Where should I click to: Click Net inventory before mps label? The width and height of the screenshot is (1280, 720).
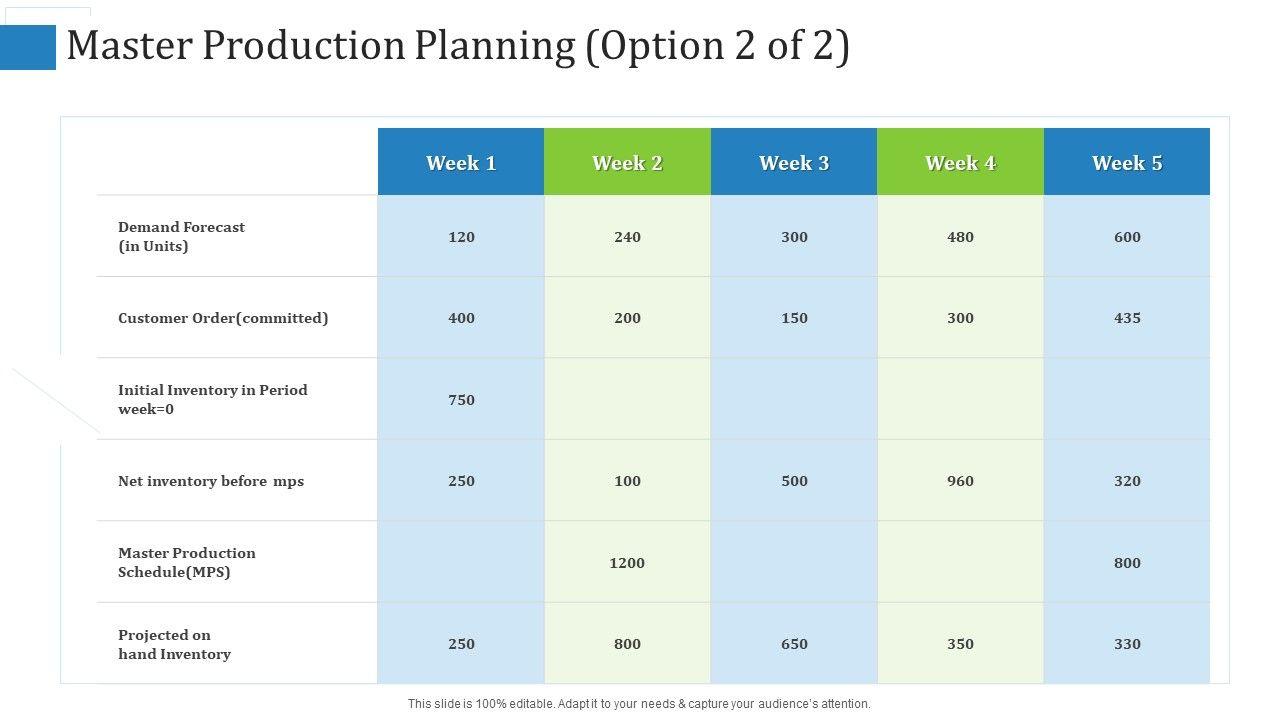pos(211,481)
